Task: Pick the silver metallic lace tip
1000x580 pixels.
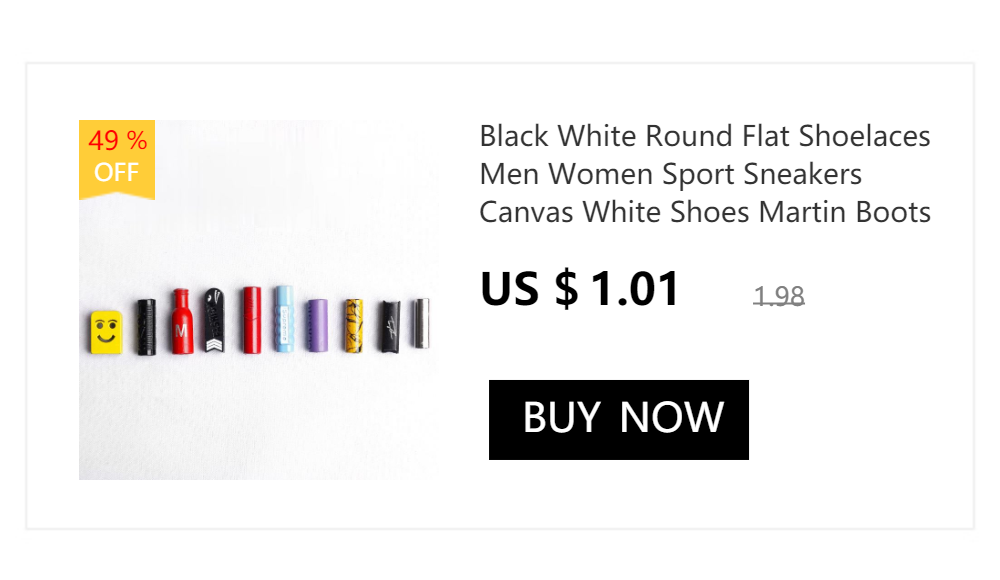Action: pyautogui.click(x=422, y=323)
